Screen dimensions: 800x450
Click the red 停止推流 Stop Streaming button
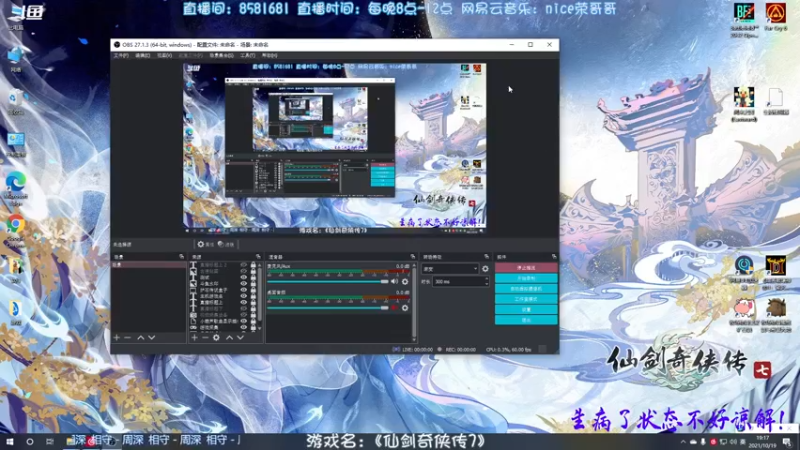click(526, 268)
